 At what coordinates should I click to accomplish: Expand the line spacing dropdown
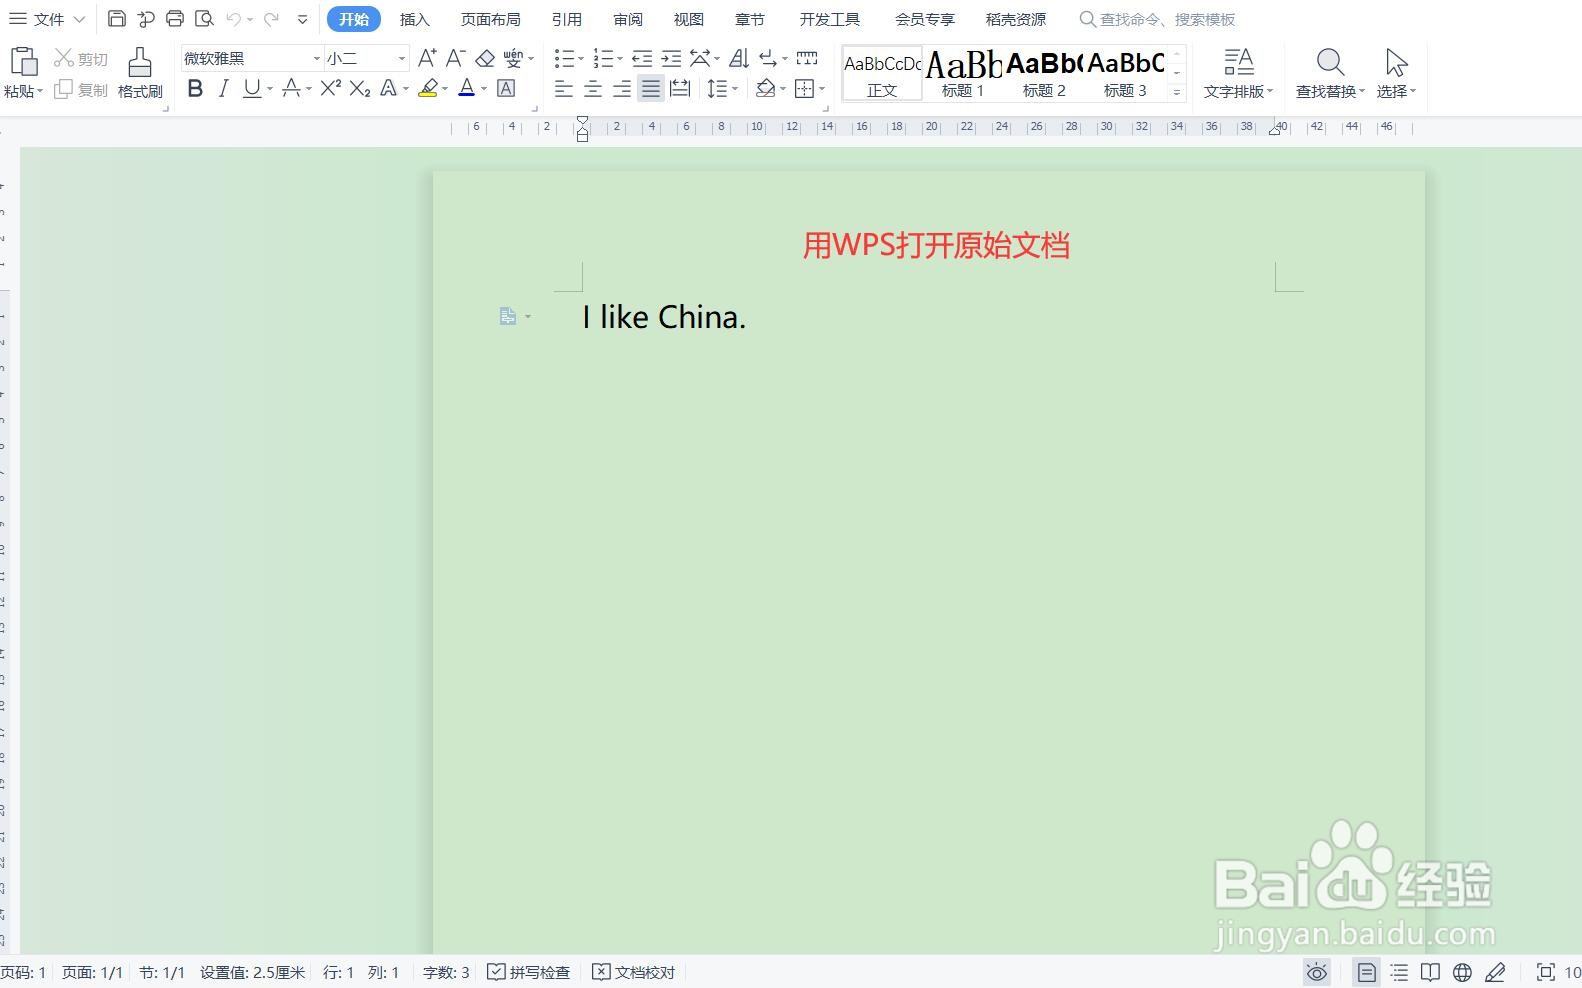(x=735, y=89)
